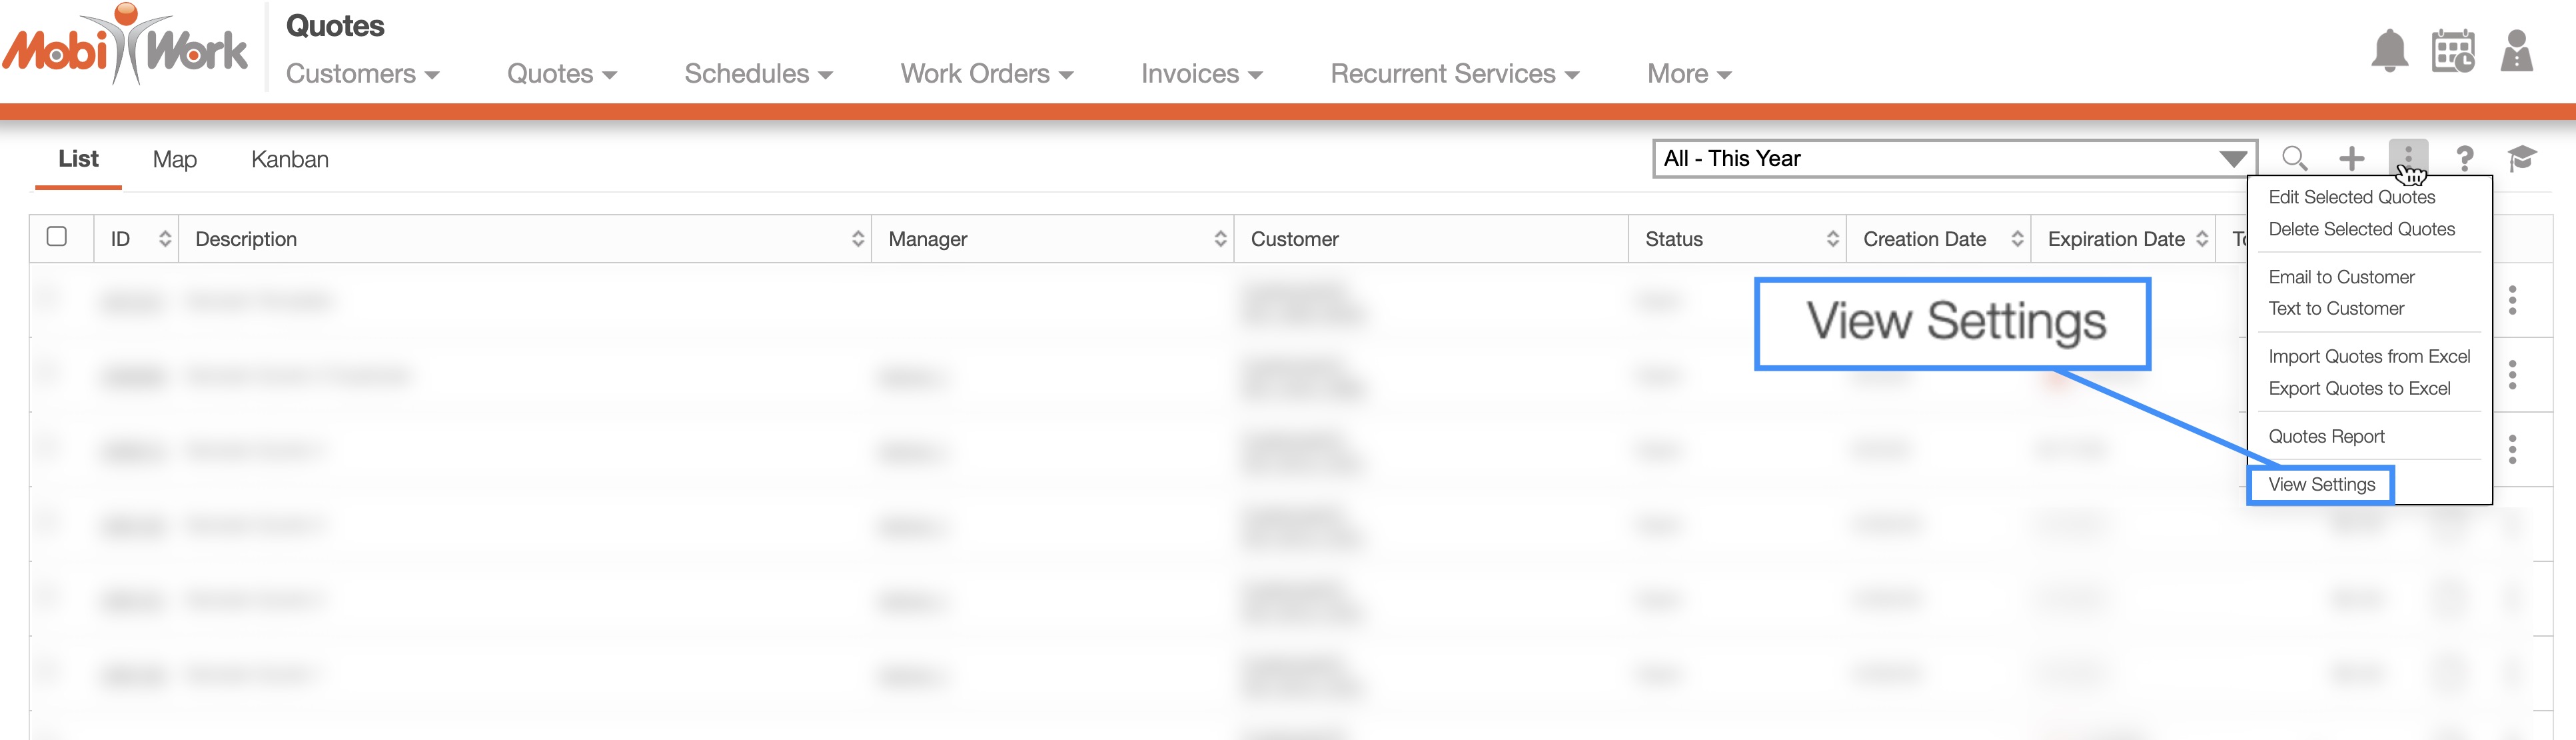The image size is (2576, 740).
Task: Open the graduation cap tutorials icon
Action: pyautogui.click(x=2521, y=158)
